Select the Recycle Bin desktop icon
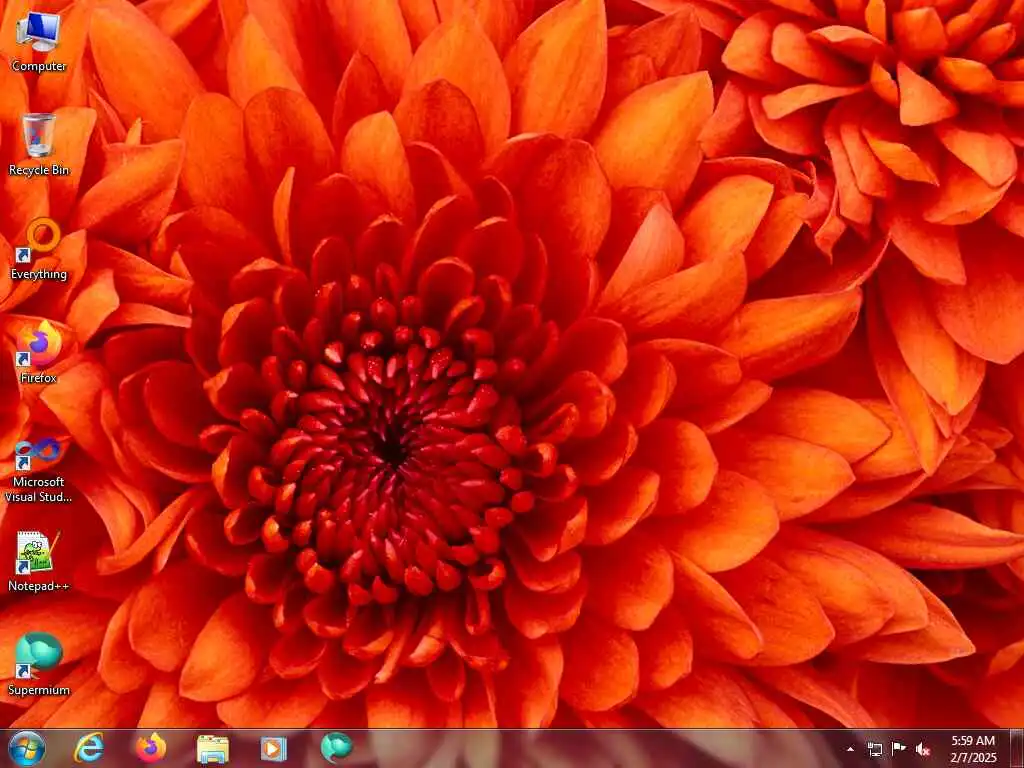This screenshot has width=1024, height=768. click(x=39, y=144)
